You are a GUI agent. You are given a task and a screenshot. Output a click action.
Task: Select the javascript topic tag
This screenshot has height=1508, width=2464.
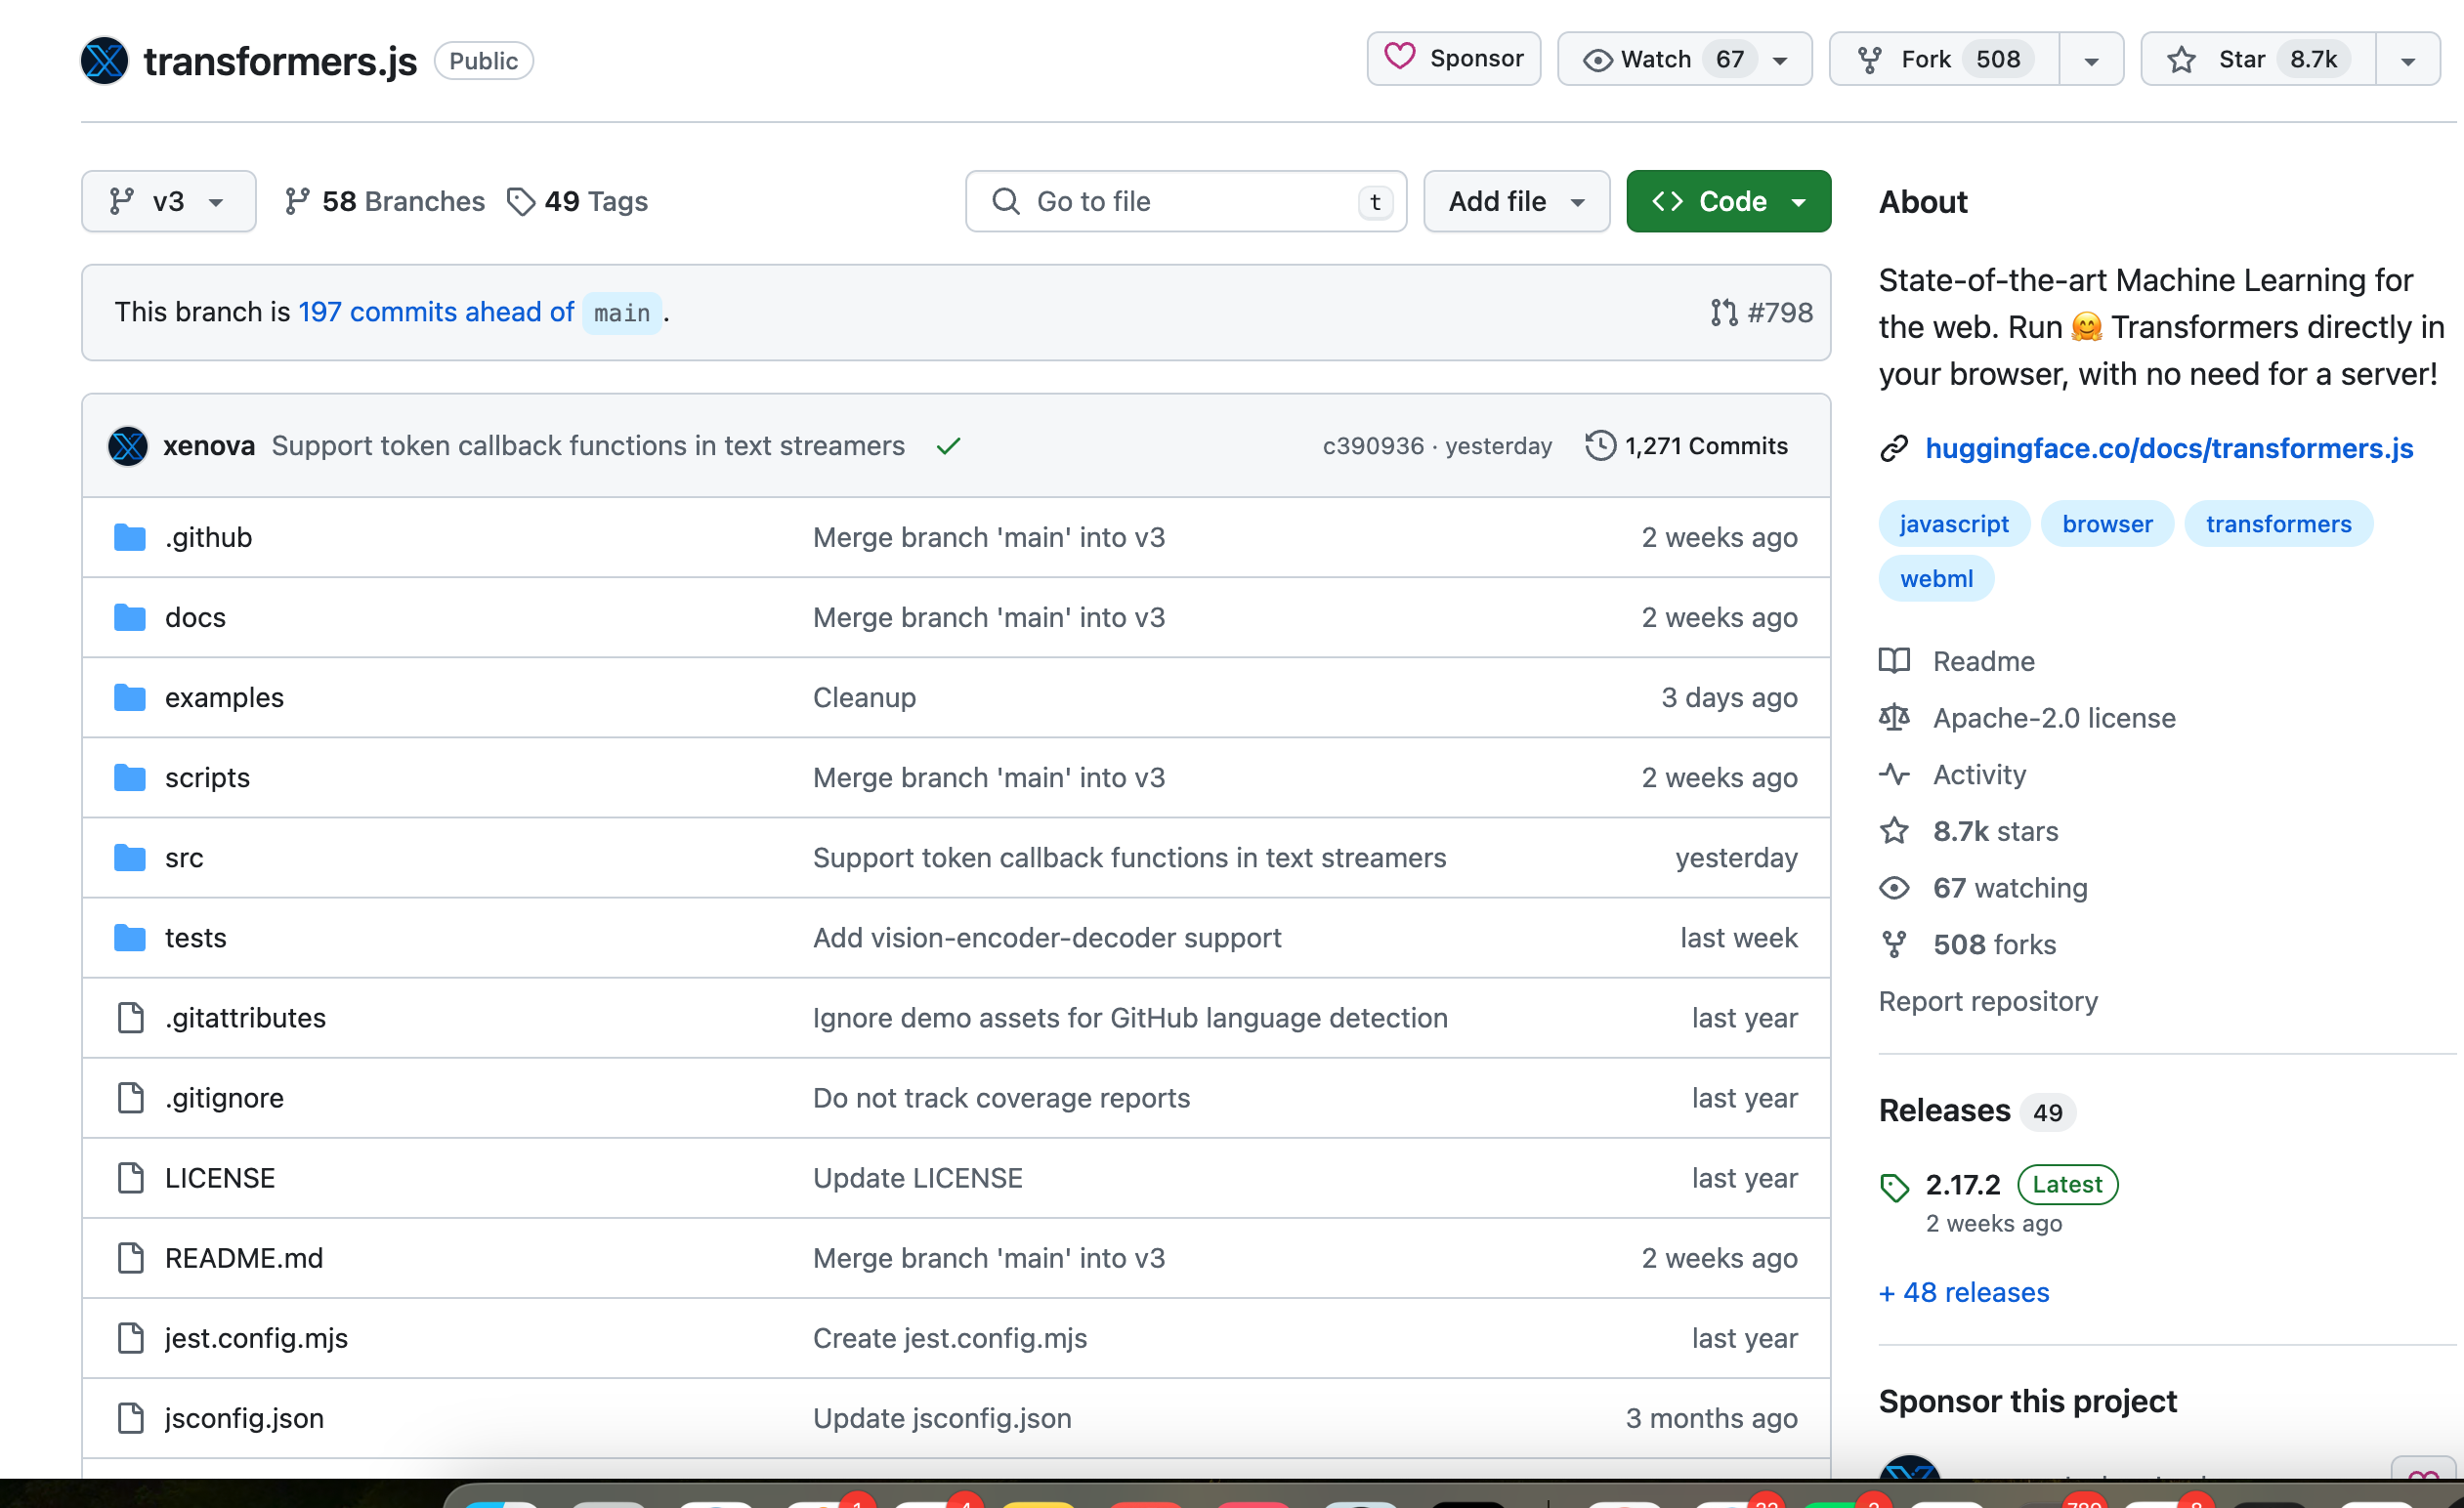pos(1953,523)
